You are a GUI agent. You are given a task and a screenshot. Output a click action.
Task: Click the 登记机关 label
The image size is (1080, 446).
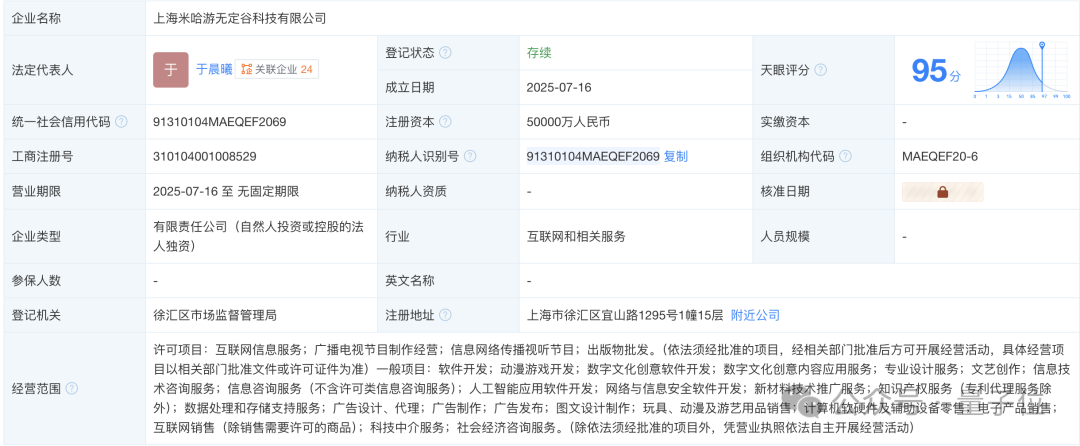point(37,315)
